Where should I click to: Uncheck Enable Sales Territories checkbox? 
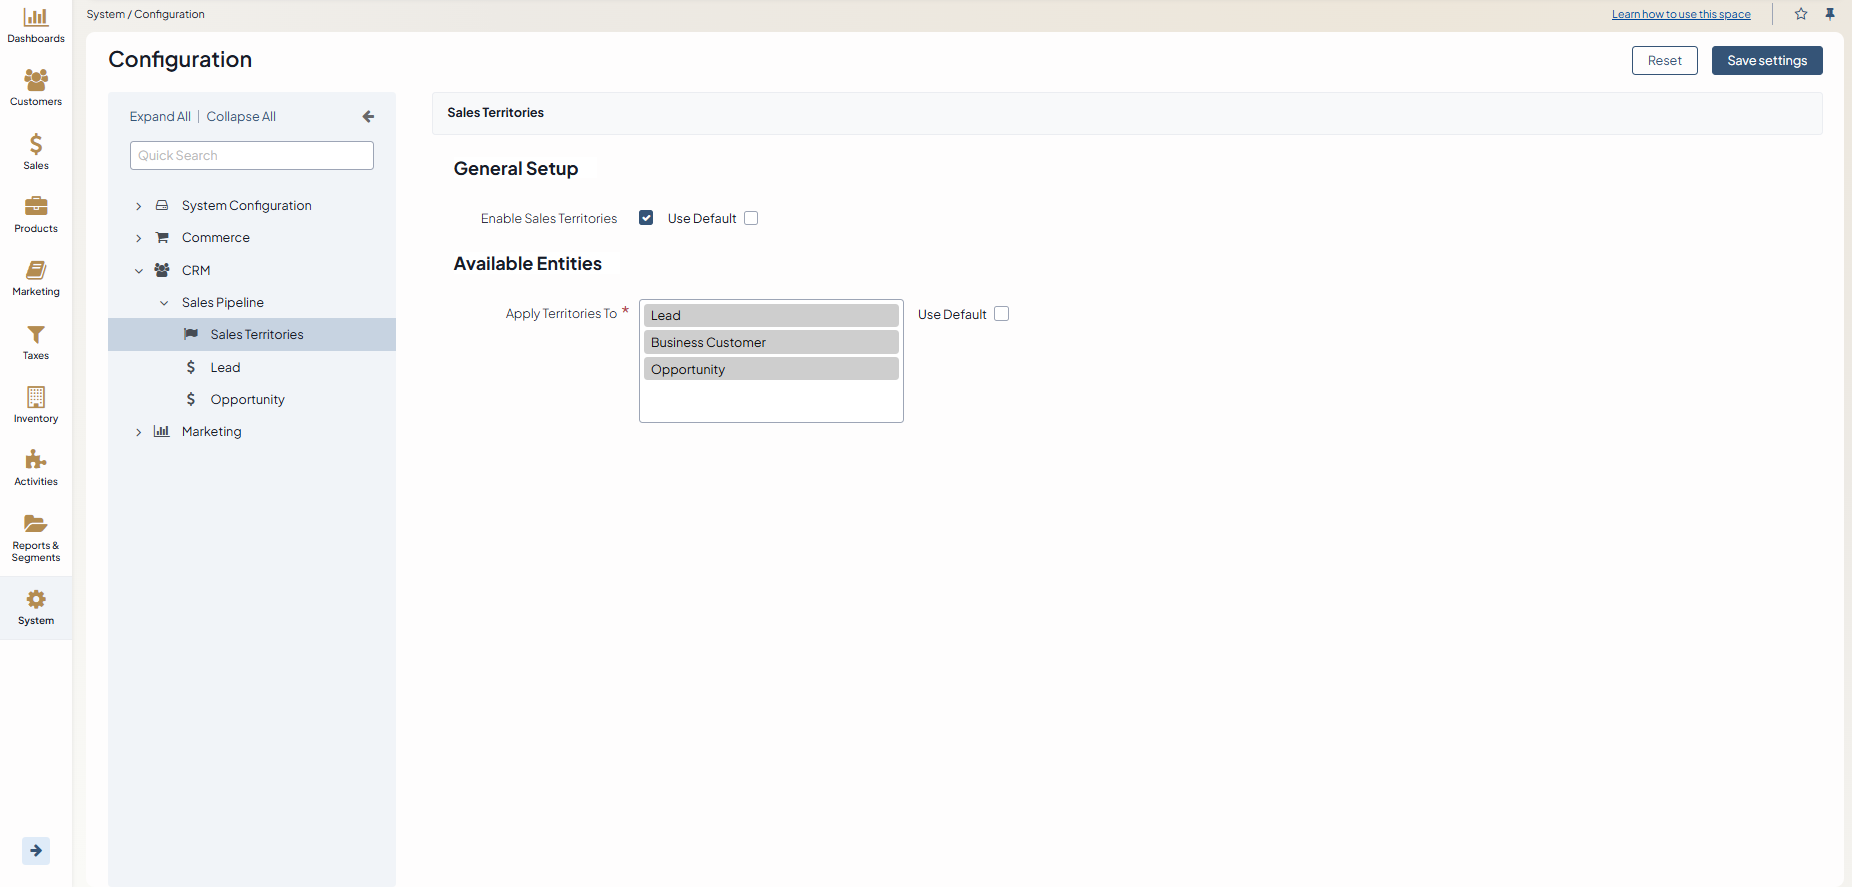point(646,218)
